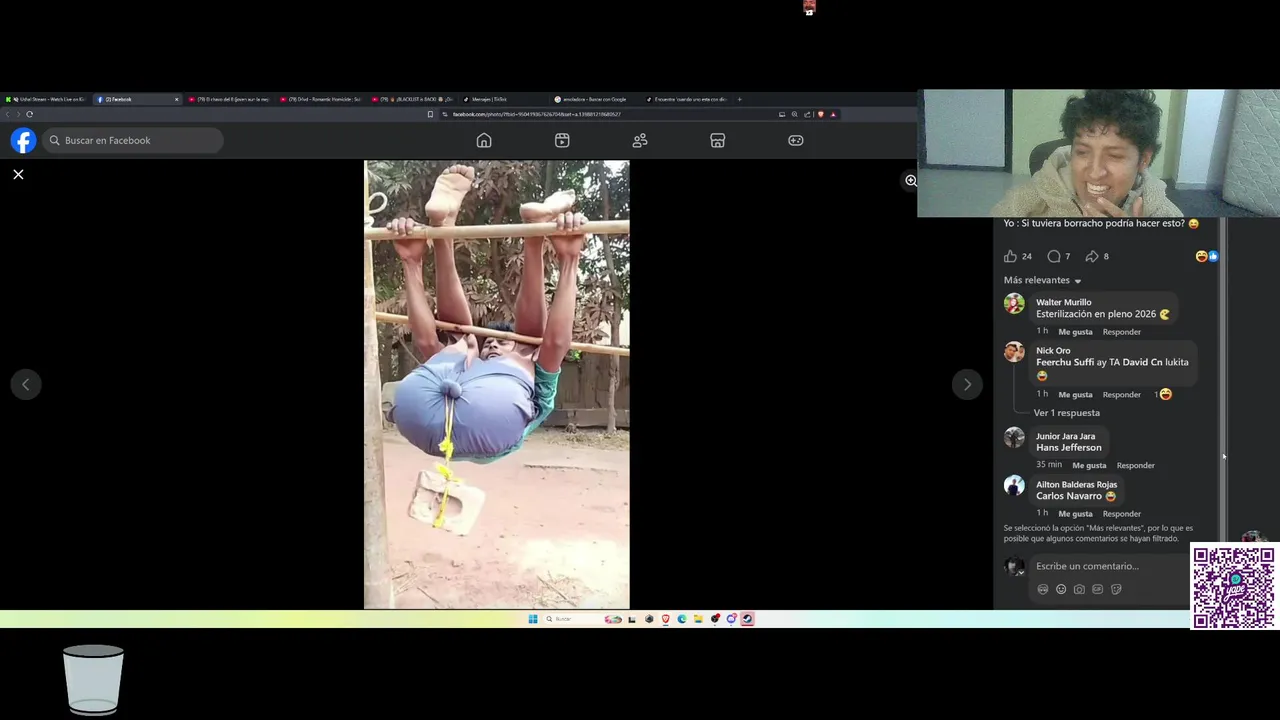Open Microsoft Edge from taskbar

pos(682,619)
